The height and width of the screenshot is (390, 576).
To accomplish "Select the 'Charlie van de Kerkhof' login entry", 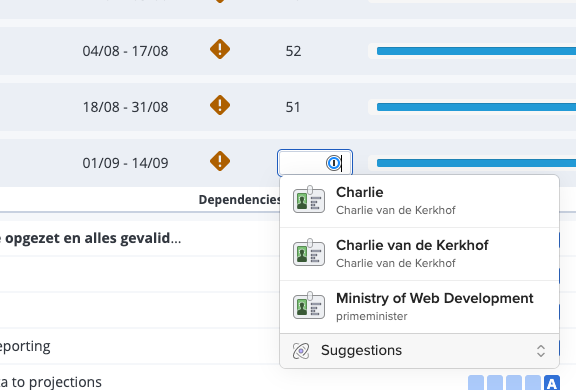I will [420, 254].
